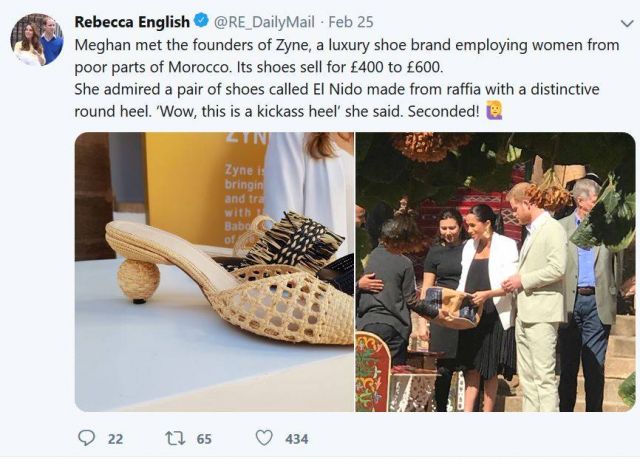Show the 65 retweets count

tap(204, 438)
